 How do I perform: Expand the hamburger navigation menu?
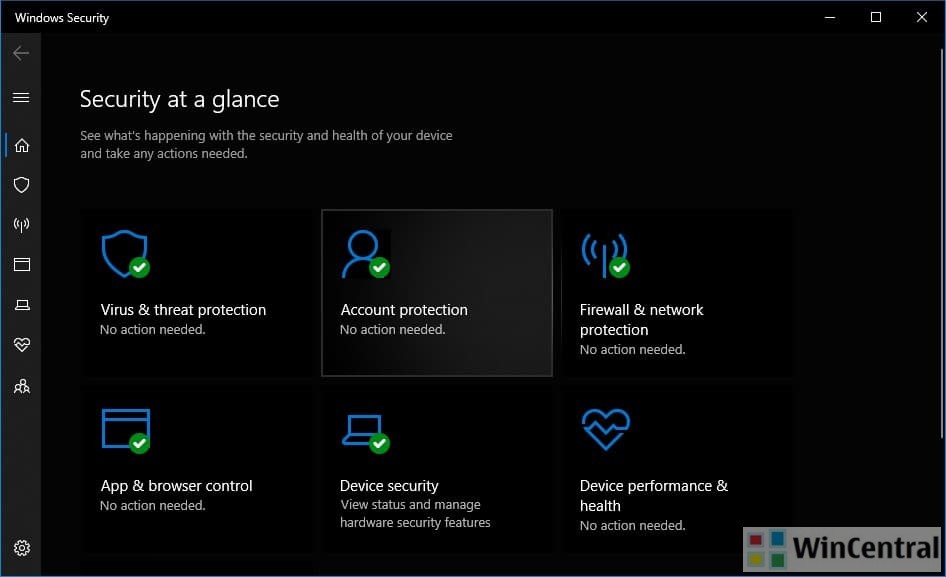click(x=21, y=98)
